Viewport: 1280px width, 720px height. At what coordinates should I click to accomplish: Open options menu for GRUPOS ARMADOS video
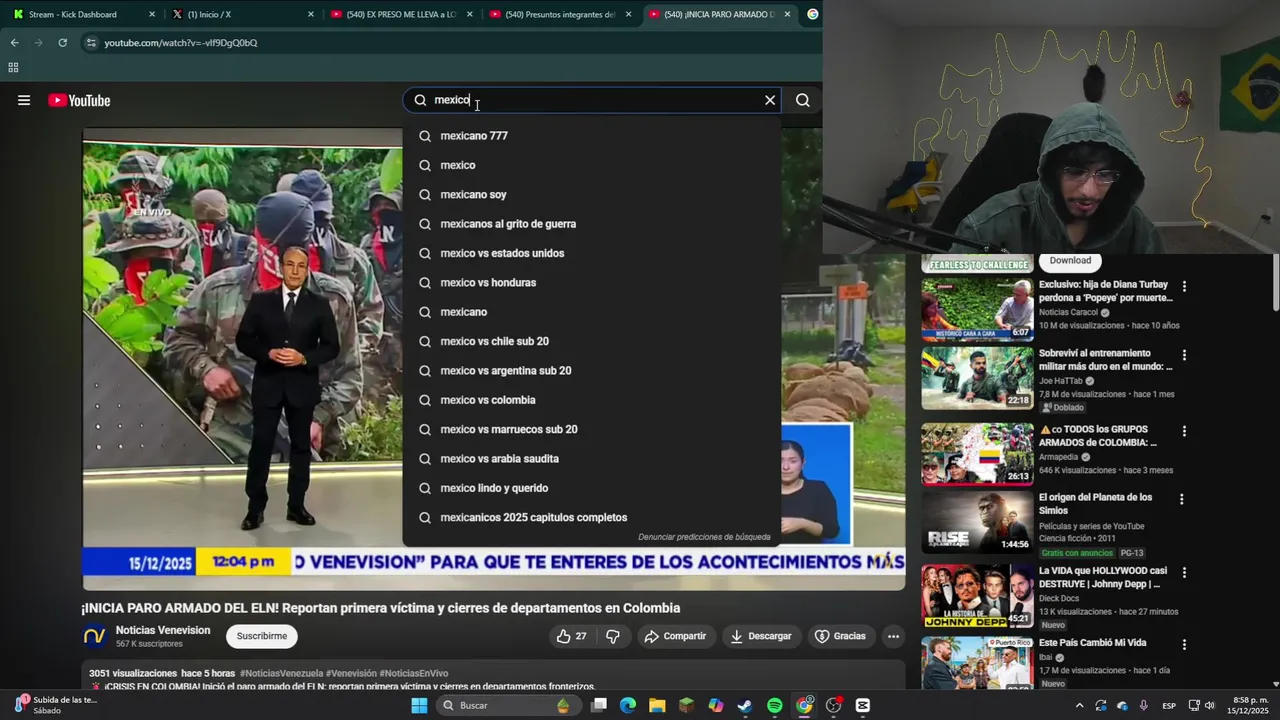click(1184, 431)
